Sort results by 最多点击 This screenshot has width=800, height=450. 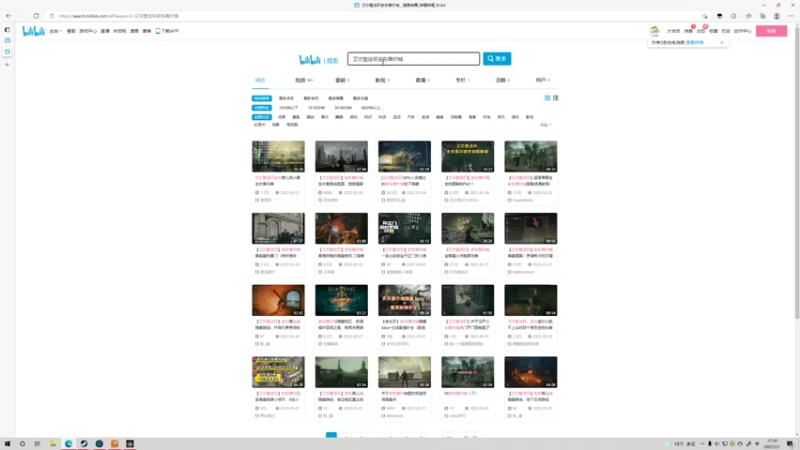(x=286, y=98)
